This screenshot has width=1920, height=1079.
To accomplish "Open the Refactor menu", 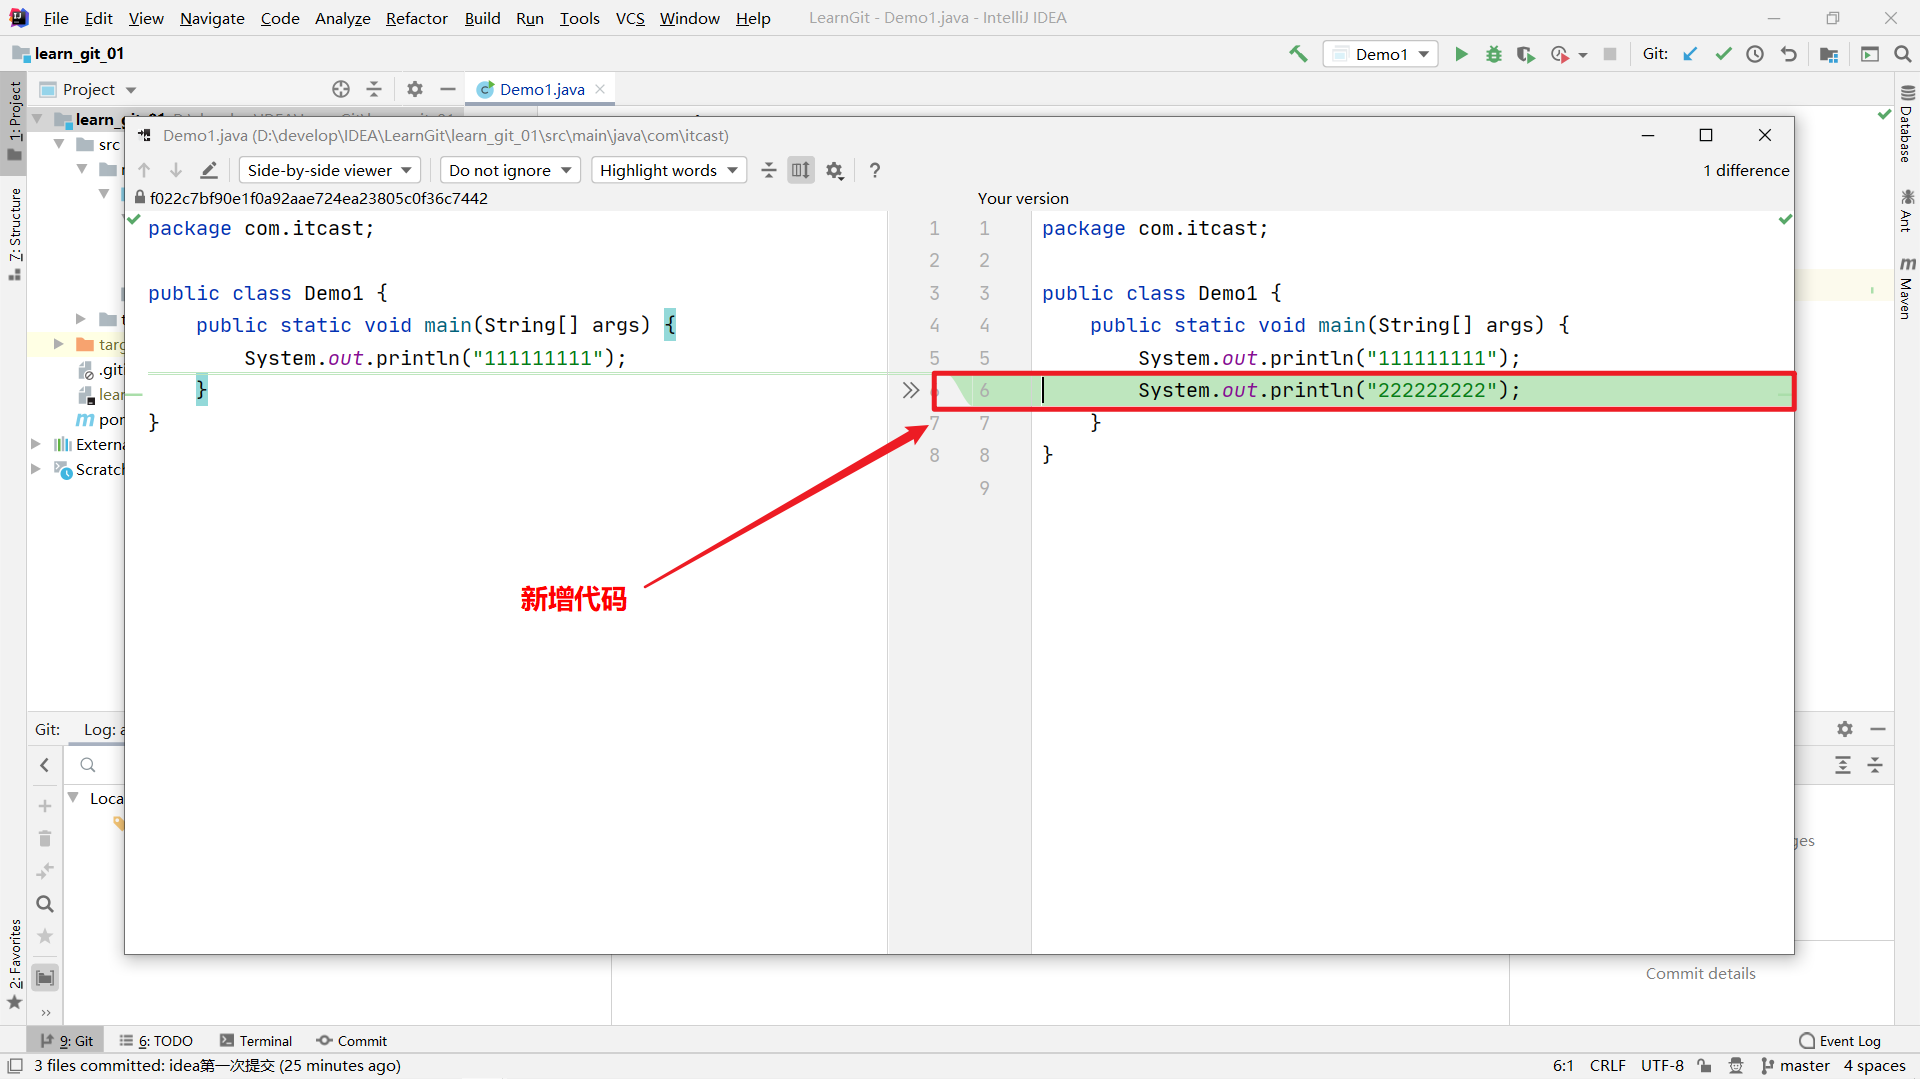I will click(x=417, y=18).
